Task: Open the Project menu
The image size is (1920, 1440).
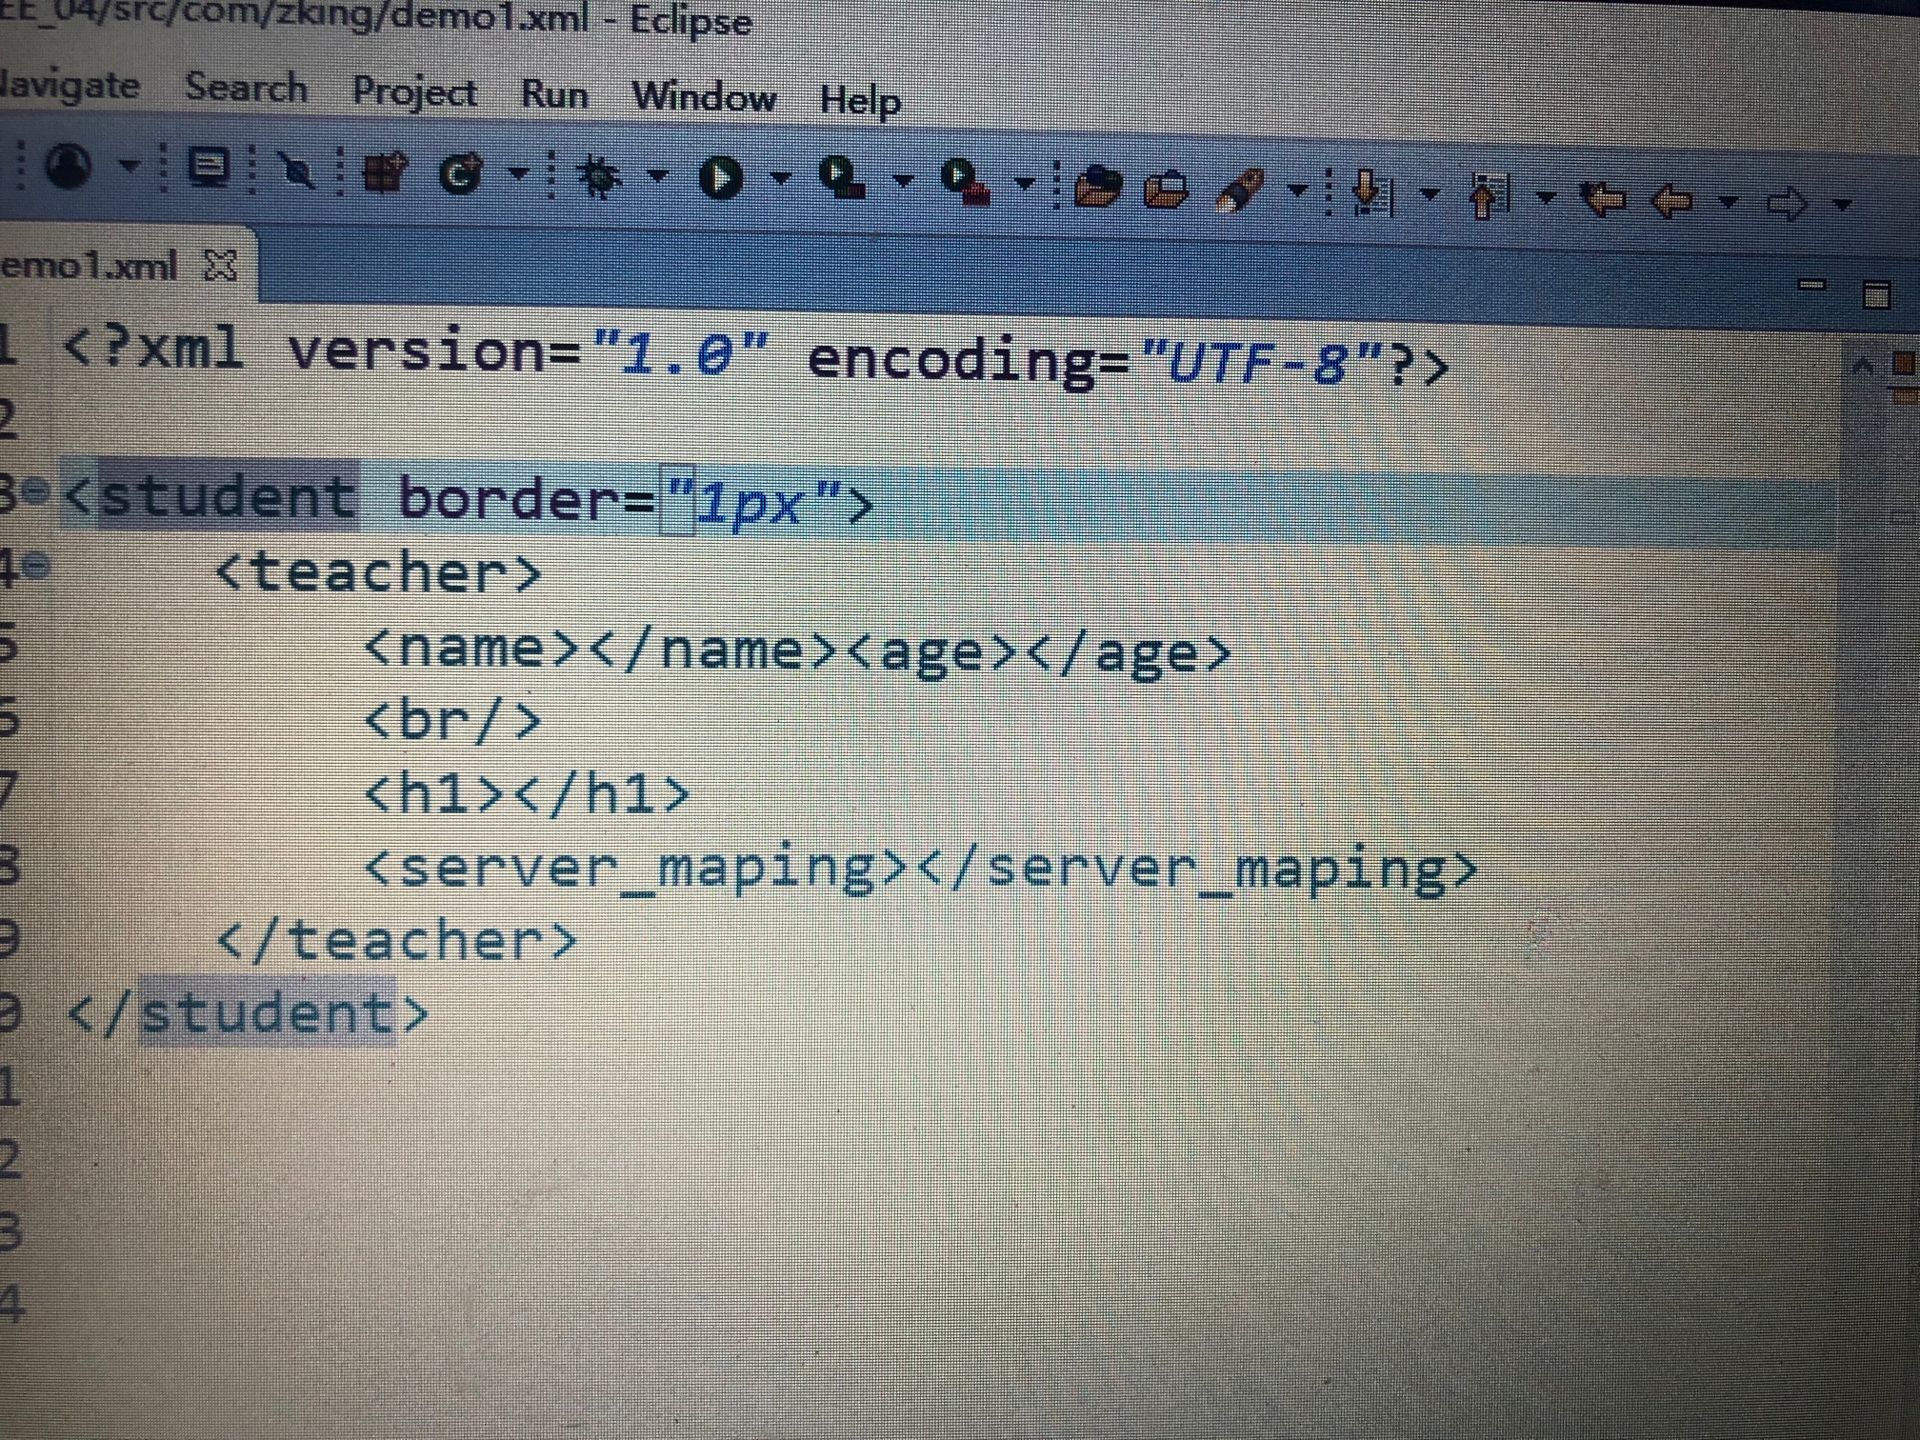Action: (414, 91)
